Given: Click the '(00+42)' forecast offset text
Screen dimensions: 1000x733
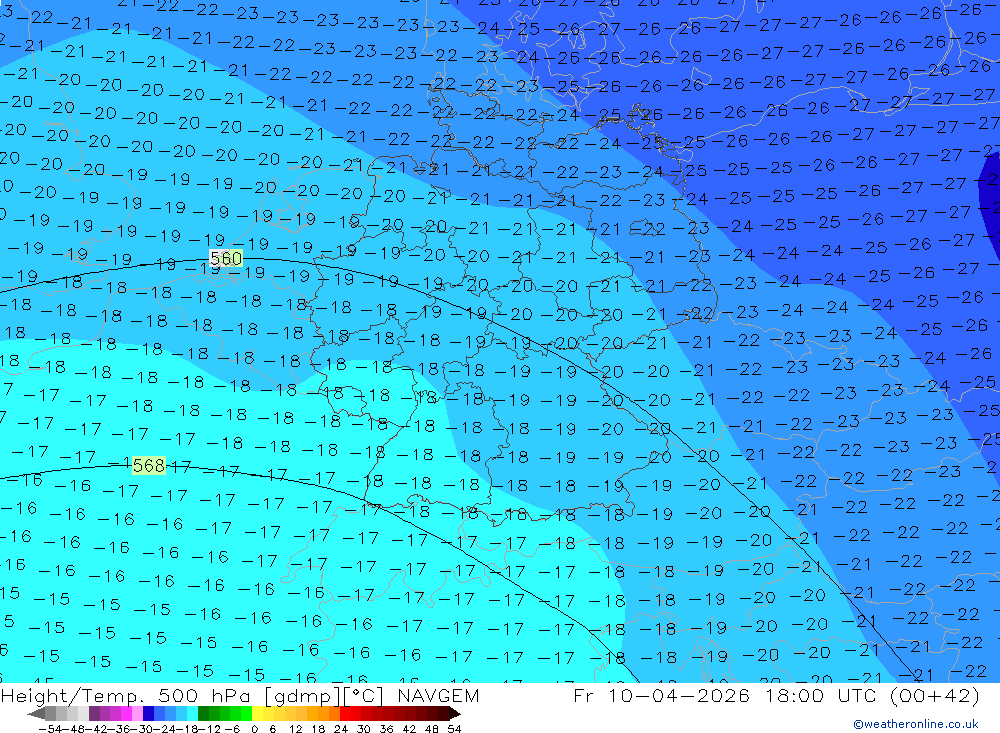Looking at the screenshot, I should click(934, 695).
